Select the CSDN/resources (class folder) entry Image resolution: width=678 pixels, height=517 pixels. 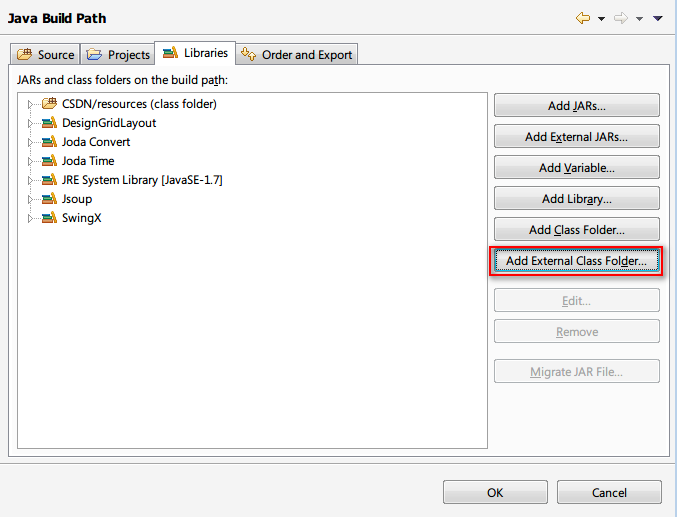139,104
